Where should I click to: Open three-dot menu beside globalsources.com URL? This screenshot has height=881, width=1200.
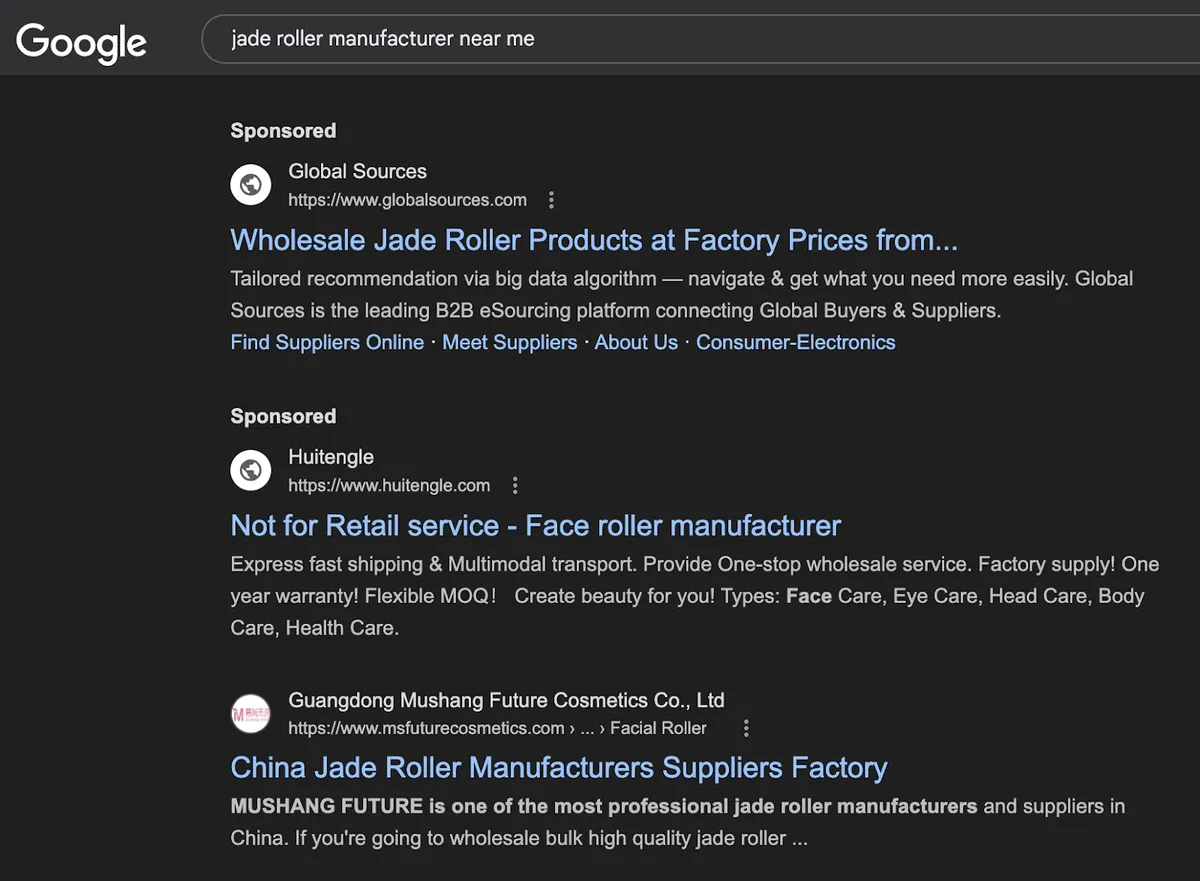pos(551,200)
